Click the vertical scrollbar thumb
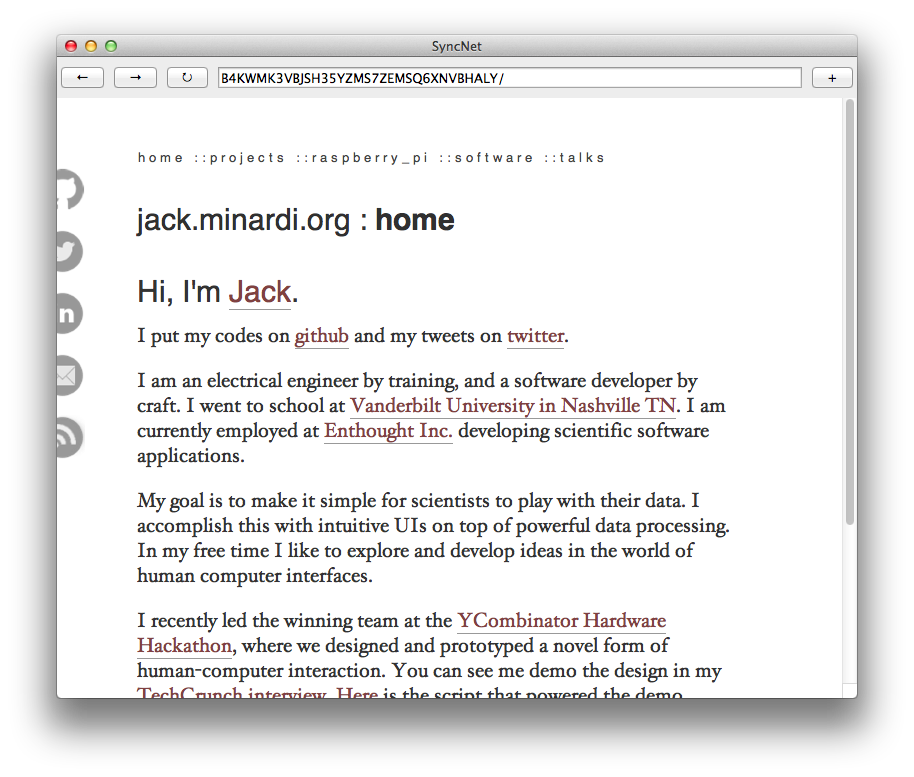 [850, 312]
